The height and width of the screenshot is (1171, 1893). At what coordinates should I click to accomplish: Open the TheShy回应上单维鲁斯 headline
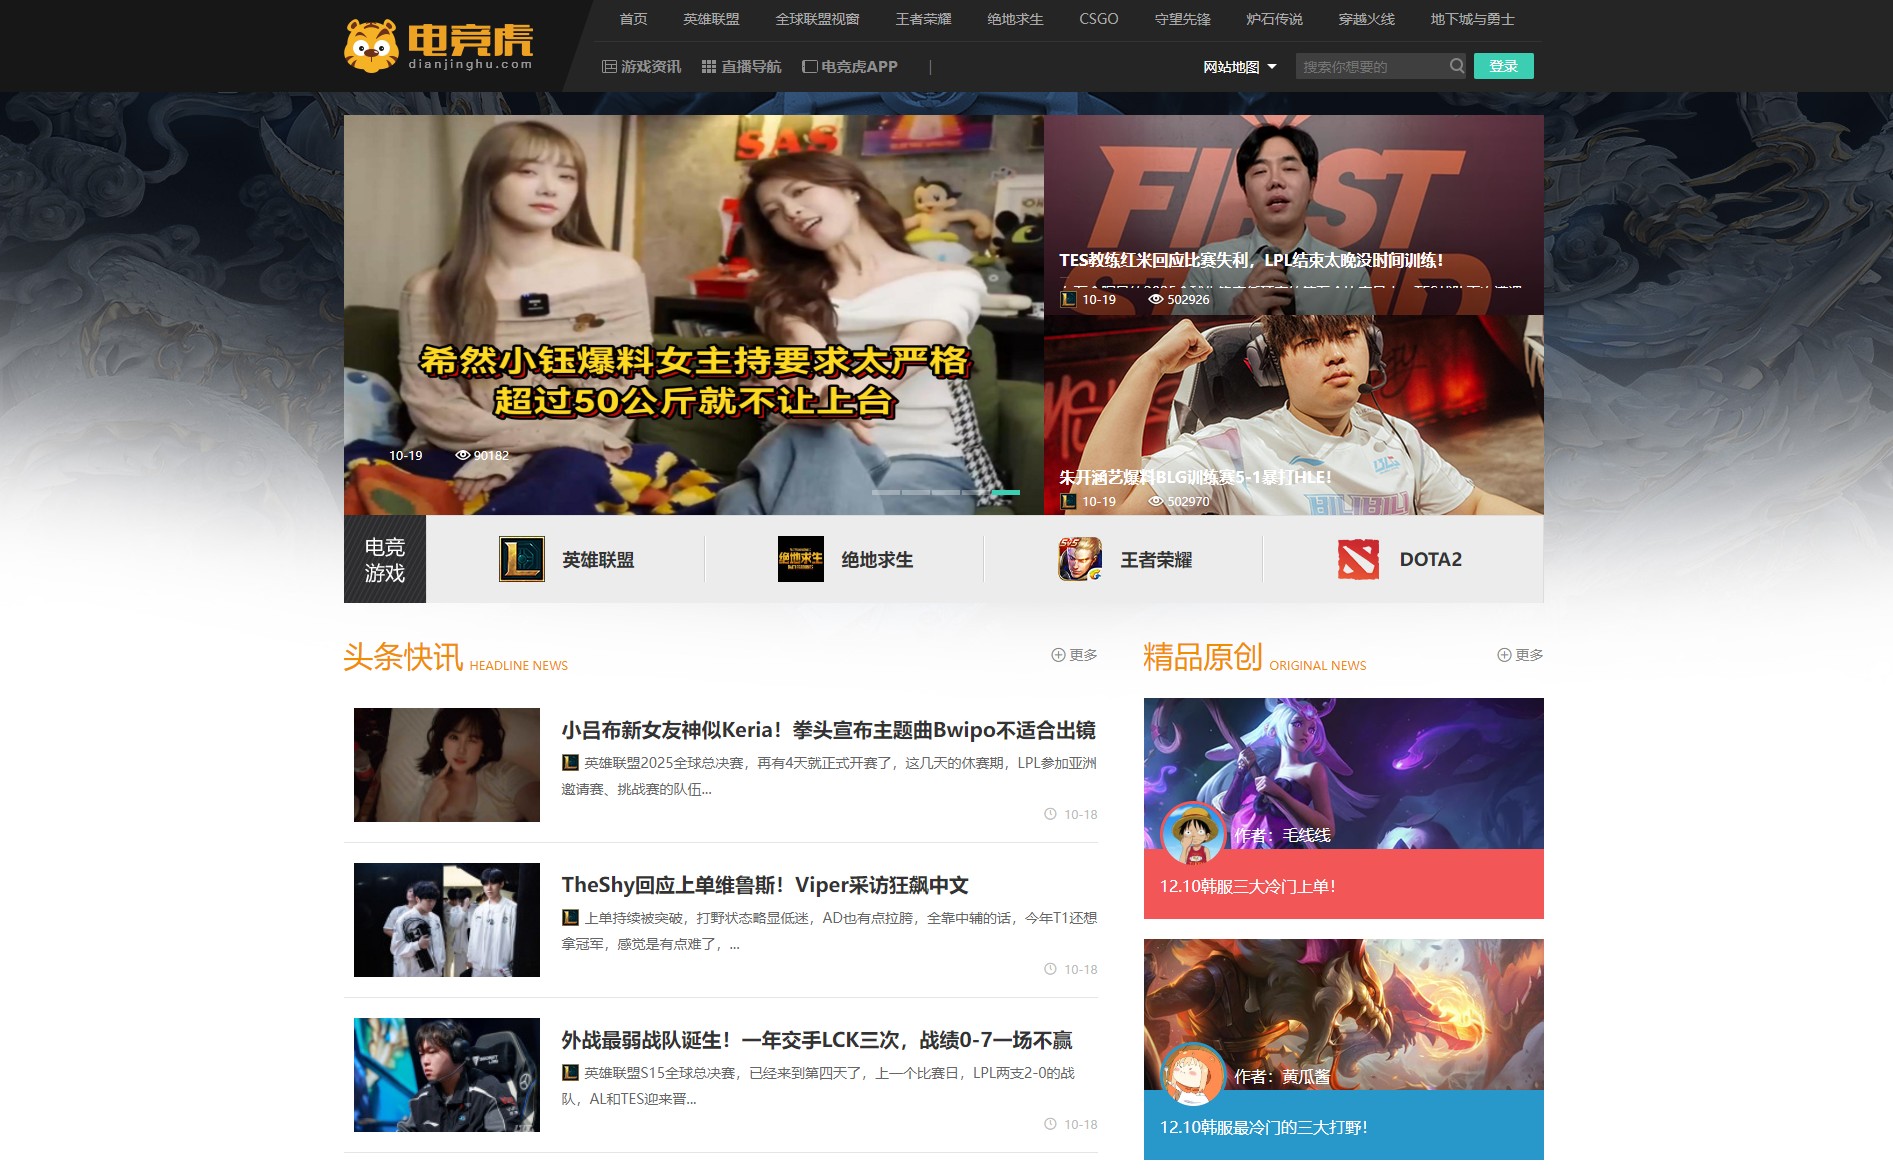click(x=765, y=885)
